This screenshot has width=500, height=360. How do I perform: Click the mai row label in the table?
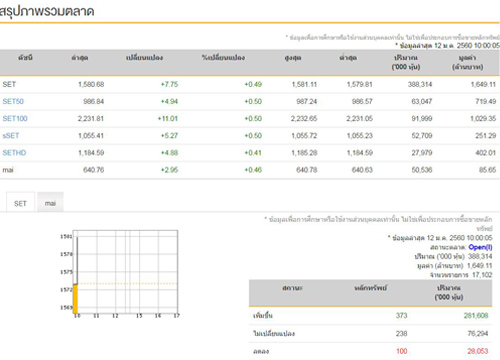click(8, 170)
